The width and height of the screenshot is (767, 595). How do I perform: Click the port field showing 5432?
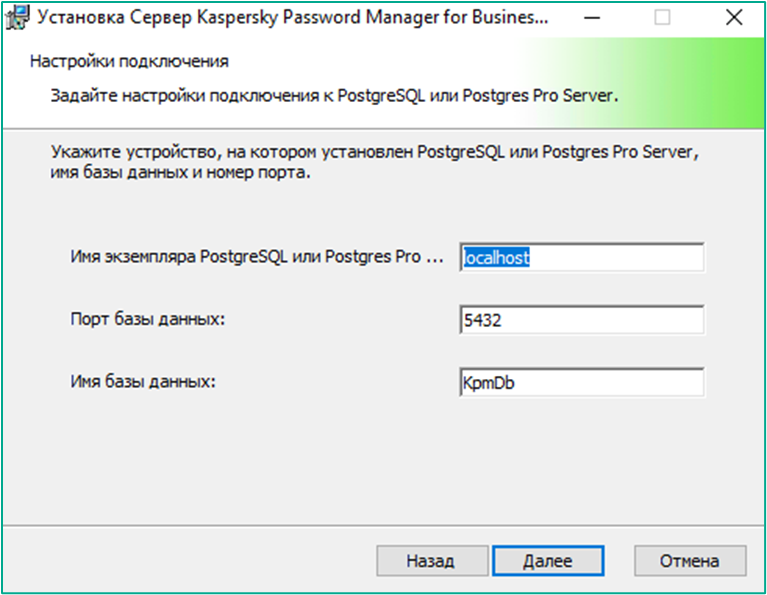[x=582, y=320]
